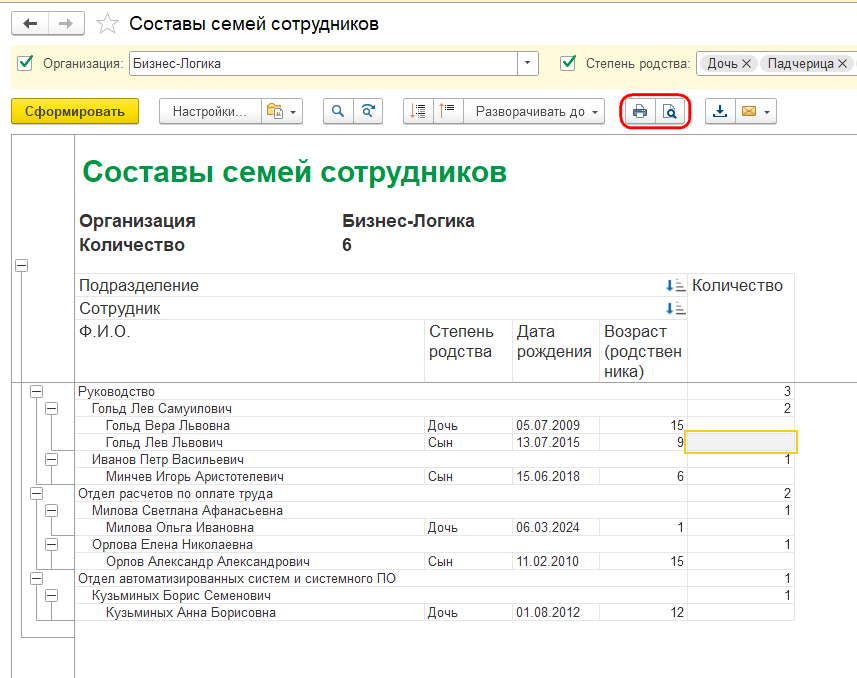Select the Минчев Игорь Аристотелевич cell
857x678 pixels.
[x=250, y=476]
